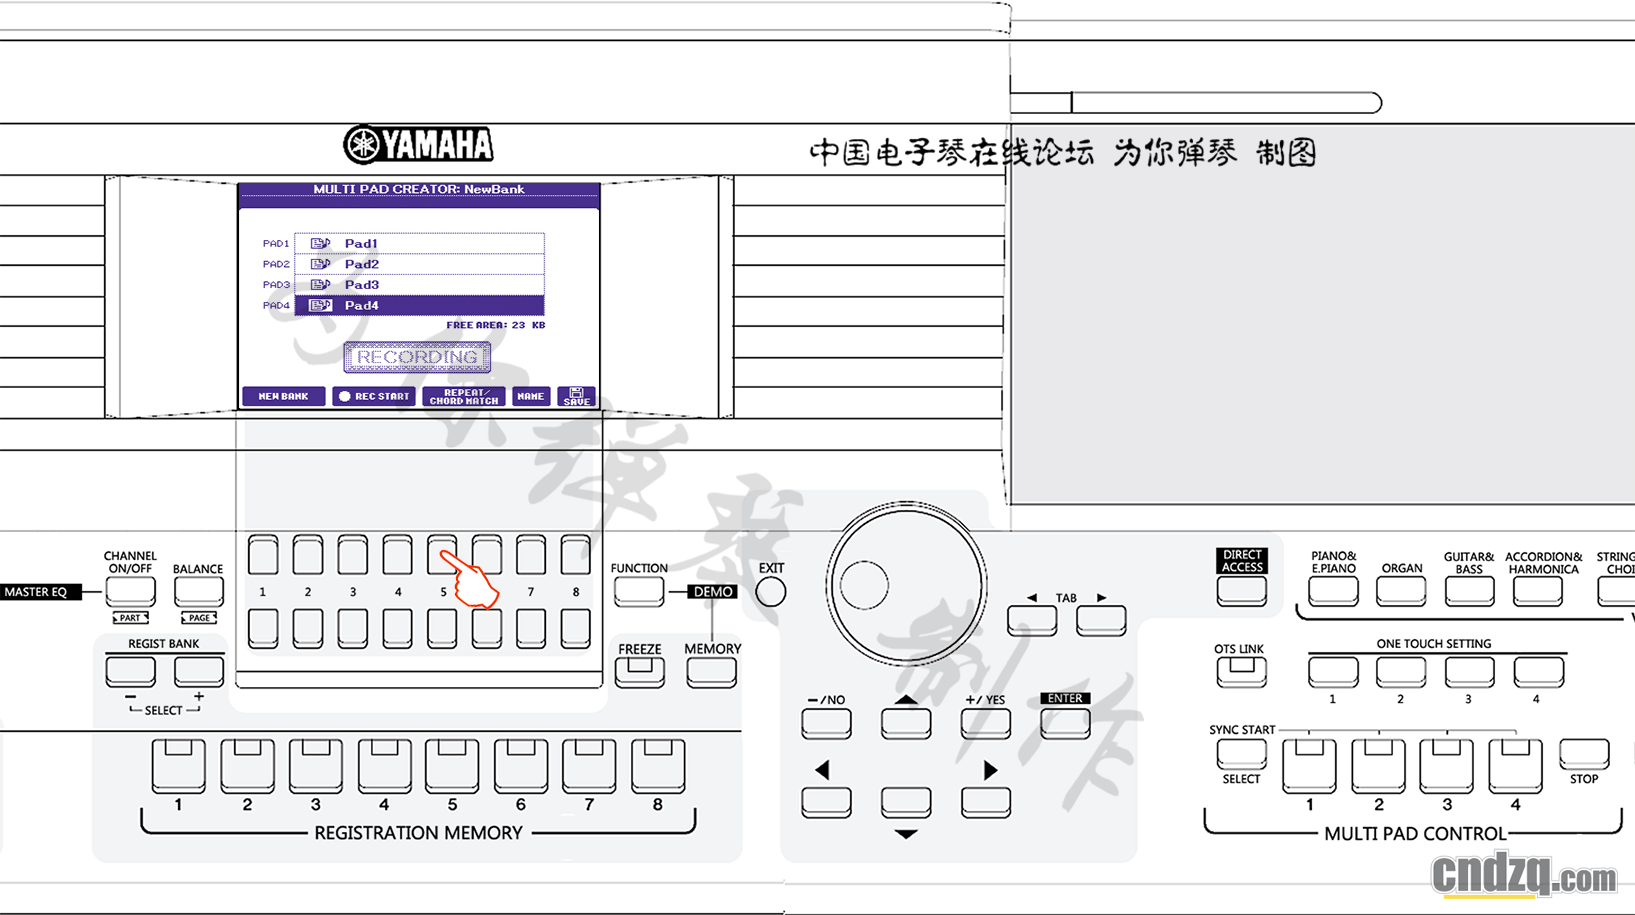Push lower display button below number 1

(x=263, y=629)
